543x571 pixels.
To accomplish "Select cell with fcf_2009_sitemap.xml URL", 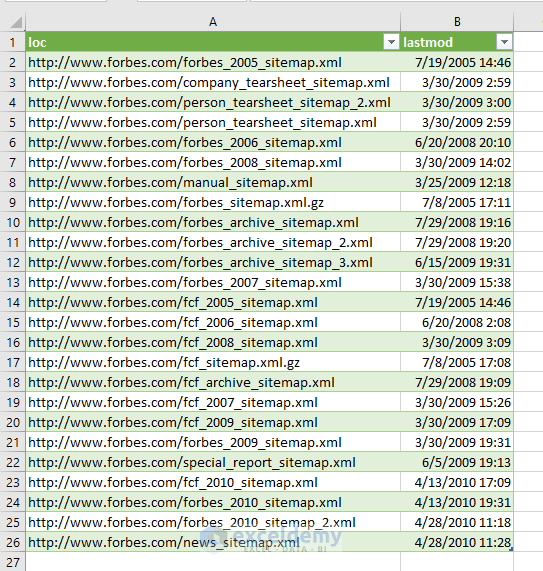I will 213,422.
